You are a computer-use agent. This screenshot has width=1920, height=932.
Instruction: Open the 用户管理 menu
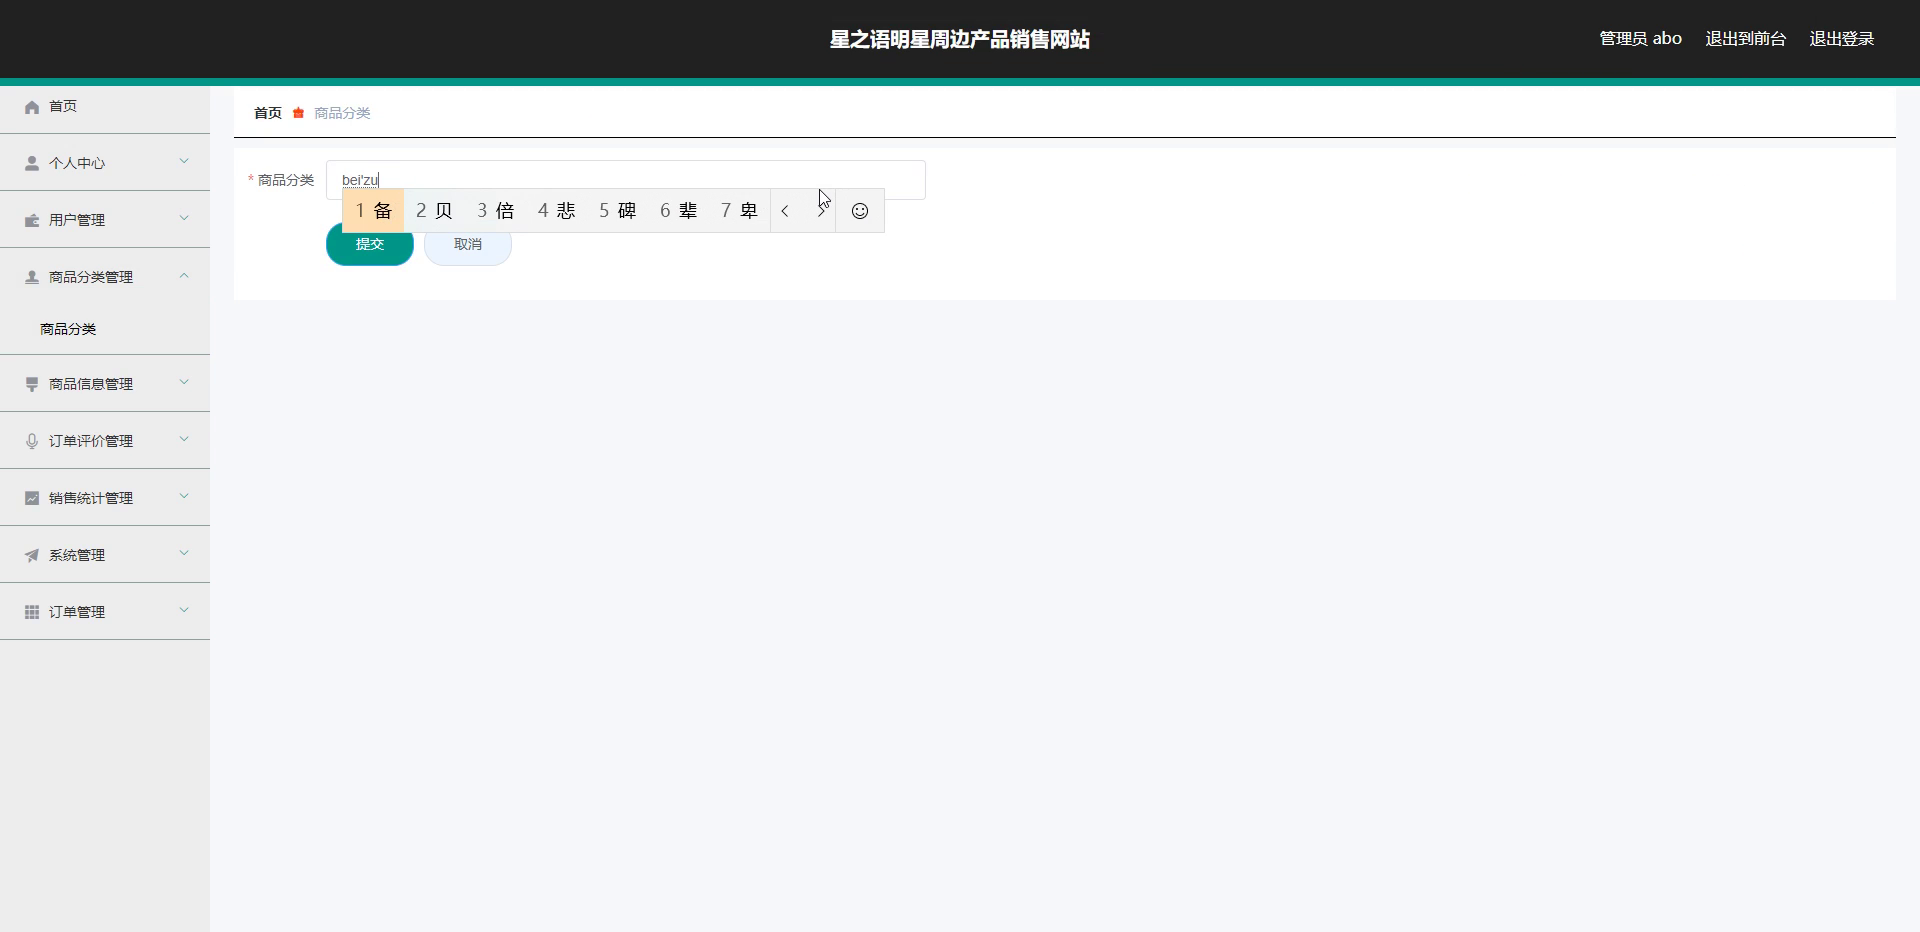tap(105, 220)
